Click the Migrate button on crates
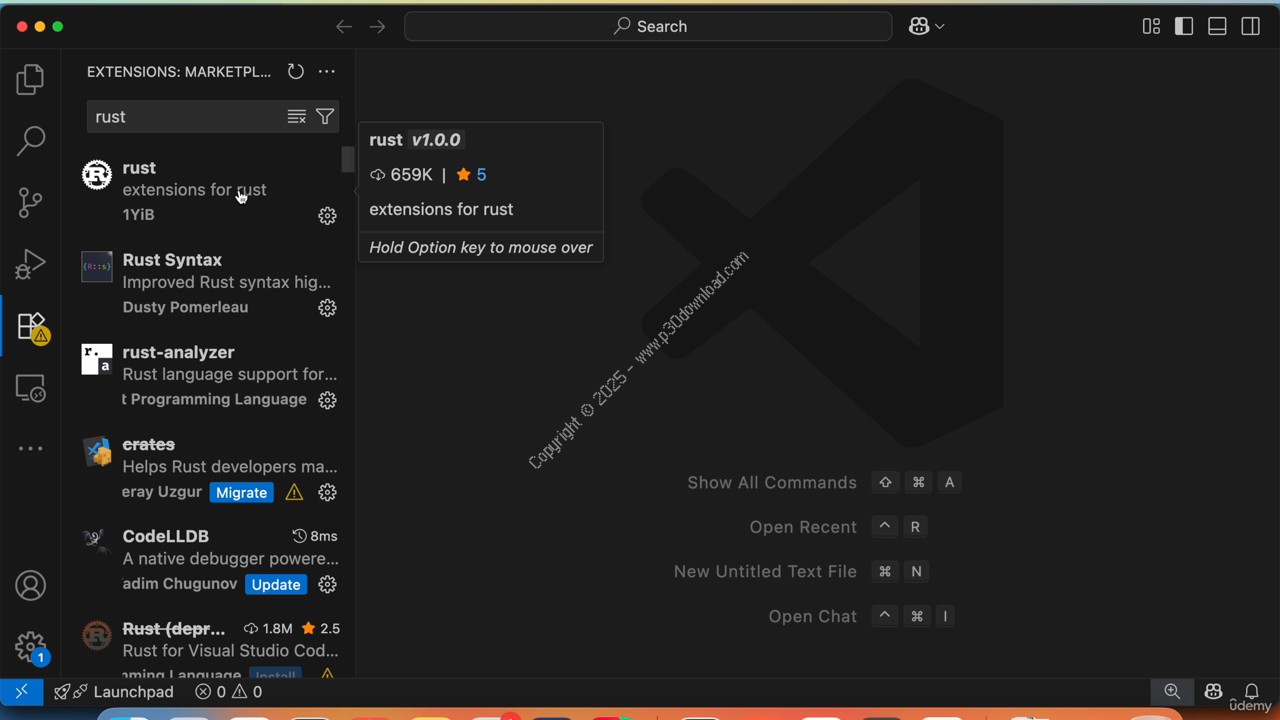The width and height of the screenshot is (1280, 720). [x=242, y=492]
